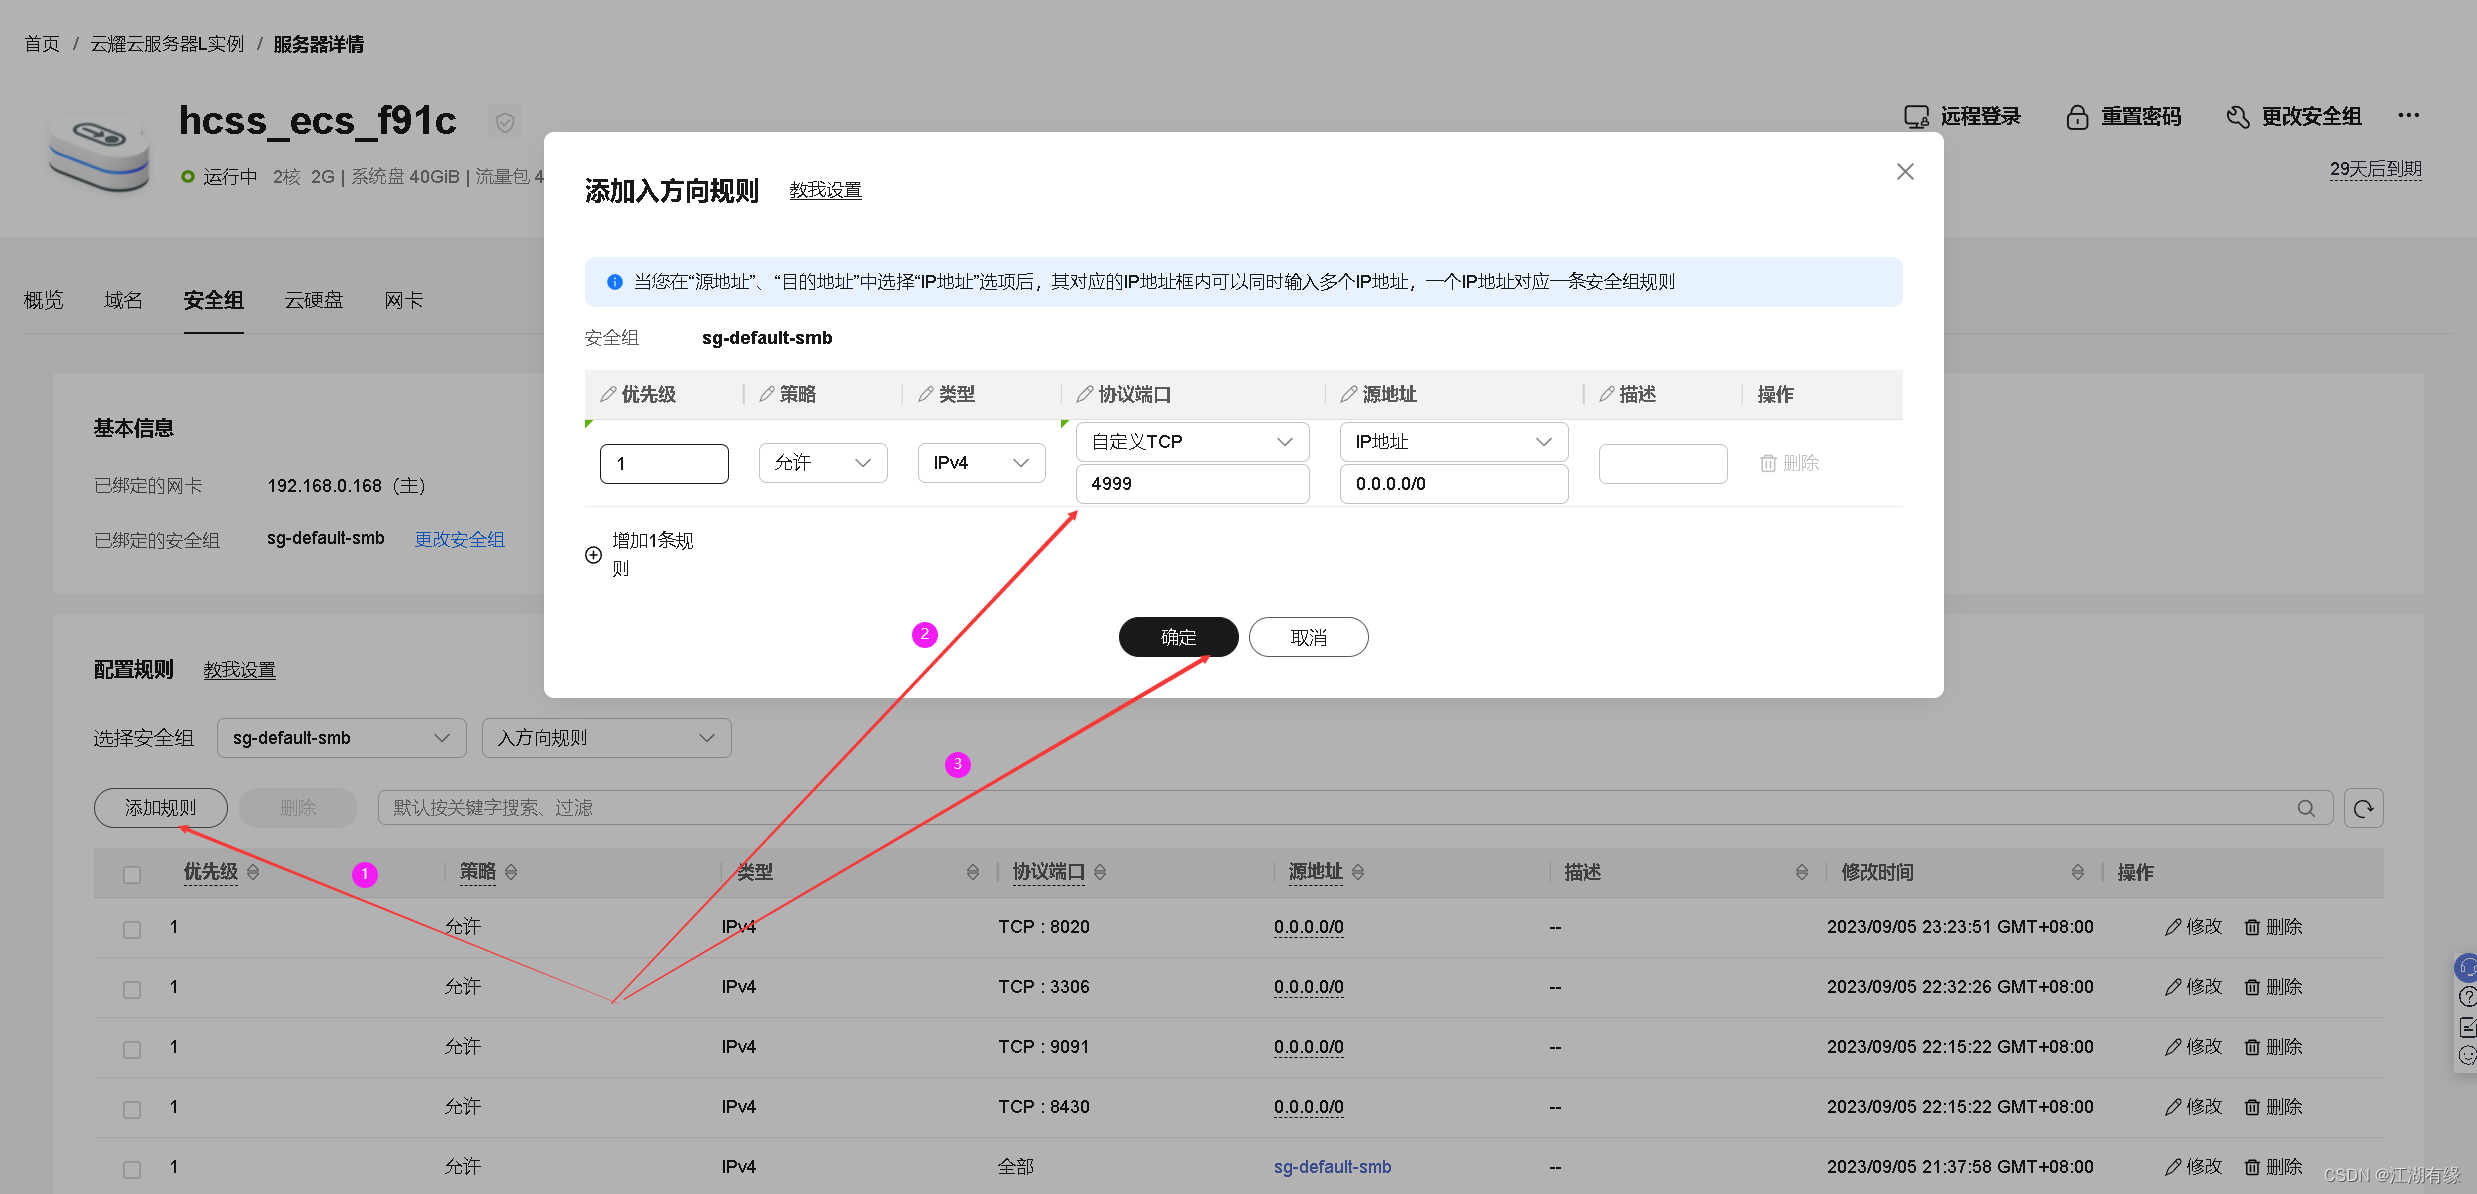Viewport: 2477px width, 1194px height.
Task: Open the 教我设置 help link in the dialog
Action: 825,190
